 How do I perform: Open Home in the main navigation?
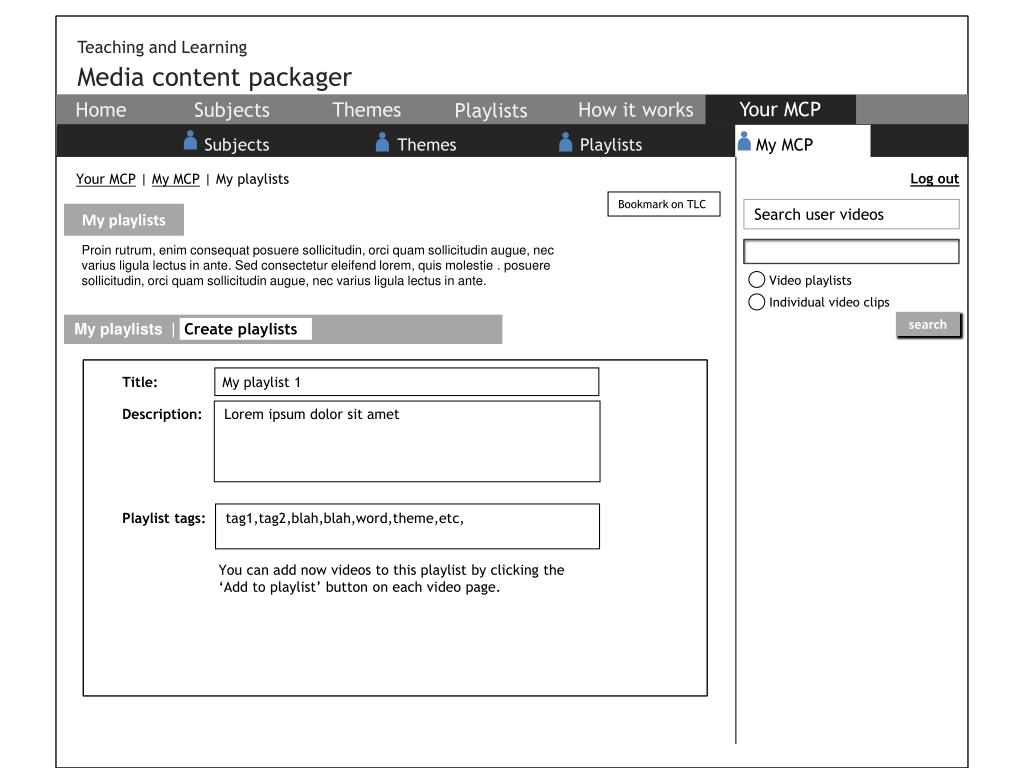101,110
